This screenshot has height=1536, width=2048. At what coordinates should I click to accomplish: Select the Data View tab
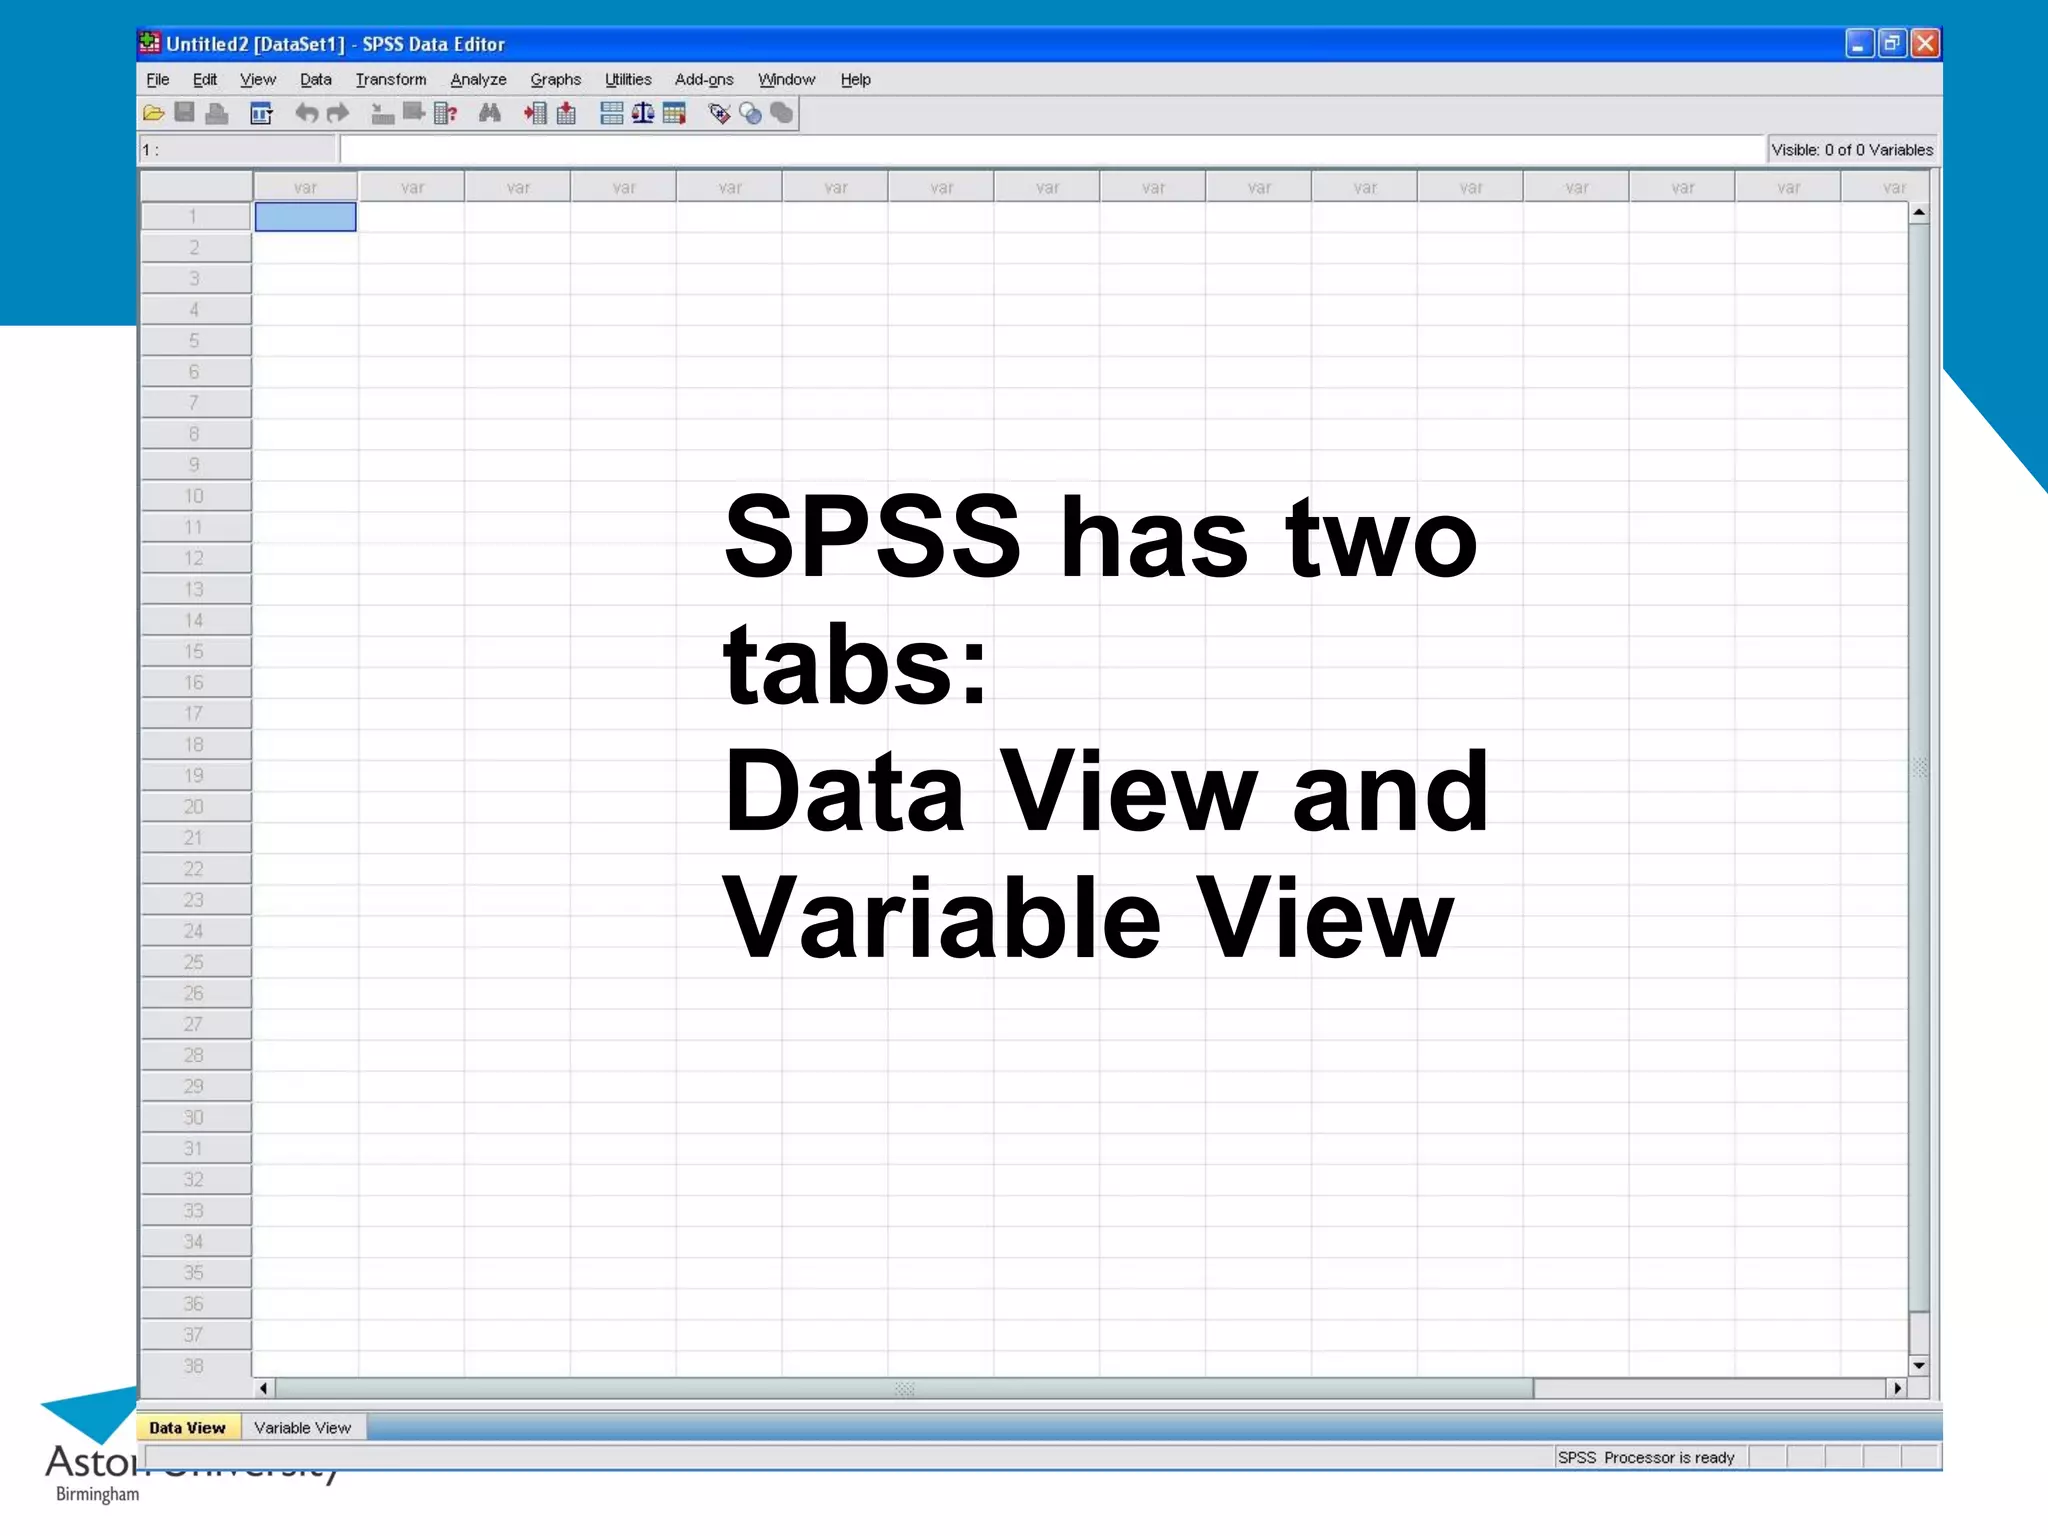coord(188,1428)
